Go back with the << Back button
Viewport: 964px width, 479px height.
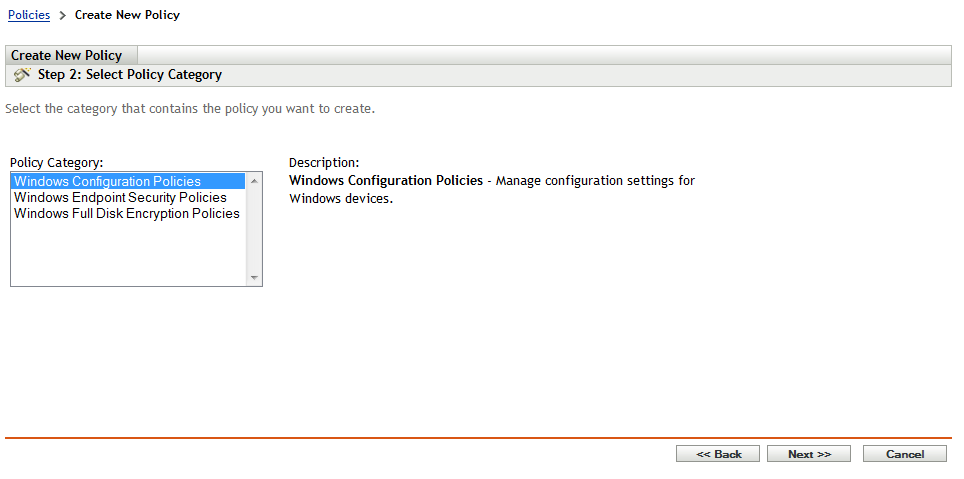tap(718, 454)
